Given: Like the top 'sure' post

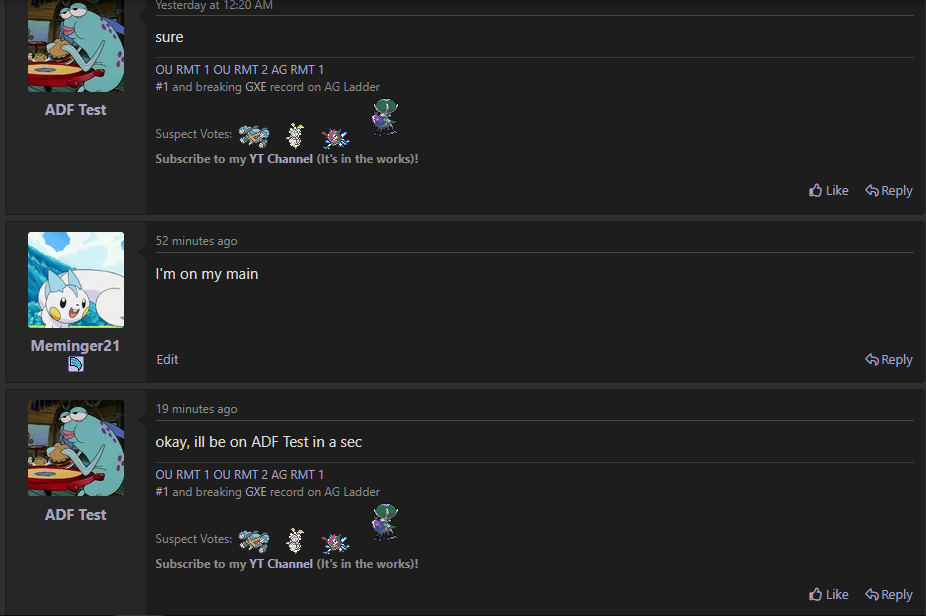Looking at the screenshot, I should (828, 190).
